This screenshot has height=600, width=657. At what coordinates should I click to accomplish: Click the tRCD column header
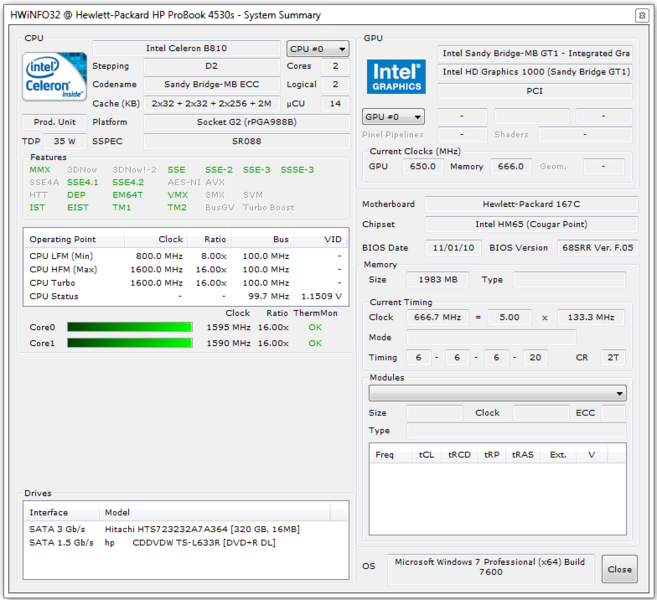pos(459,455)
